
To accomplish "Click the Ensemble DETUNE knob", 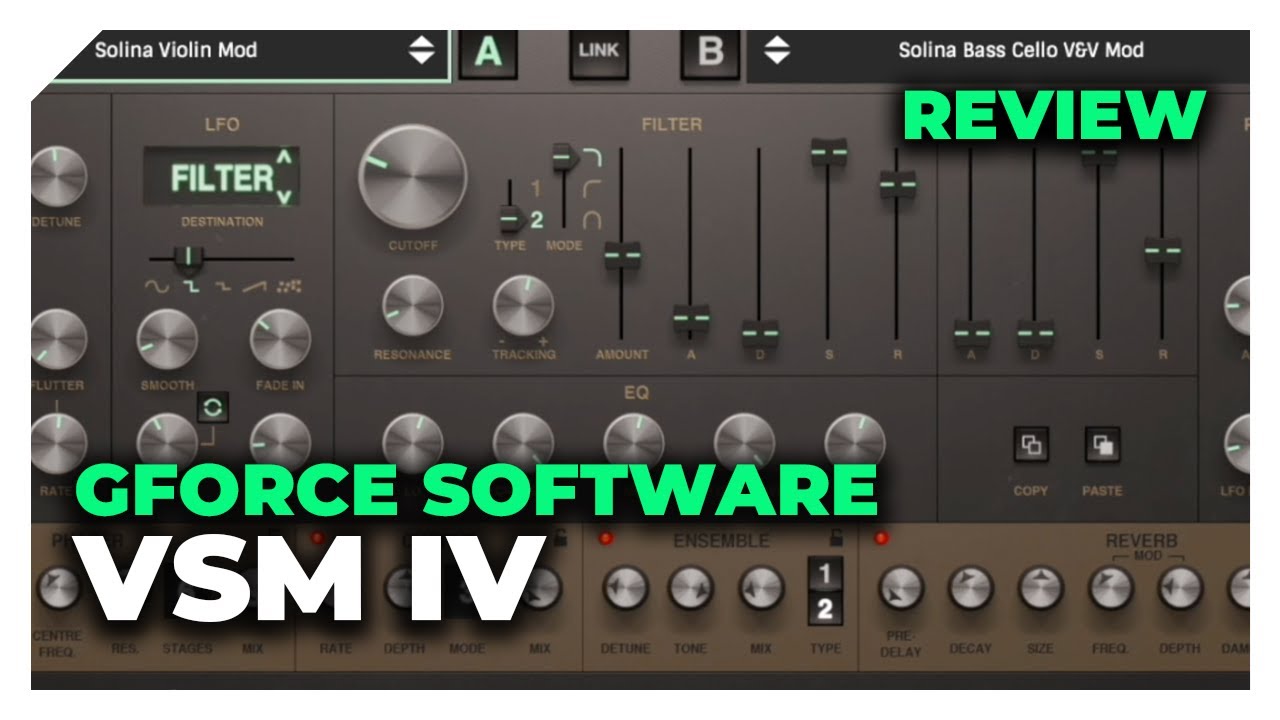I will [626, 589].
